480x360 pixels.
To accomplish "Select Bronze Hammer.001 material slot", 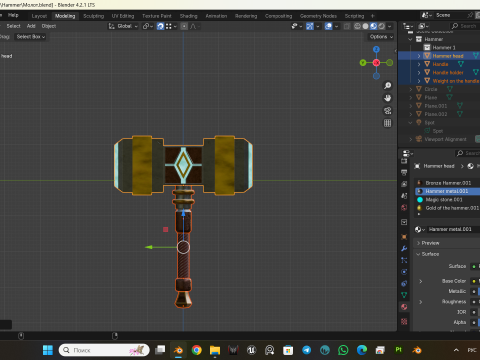I will [447, 183].
